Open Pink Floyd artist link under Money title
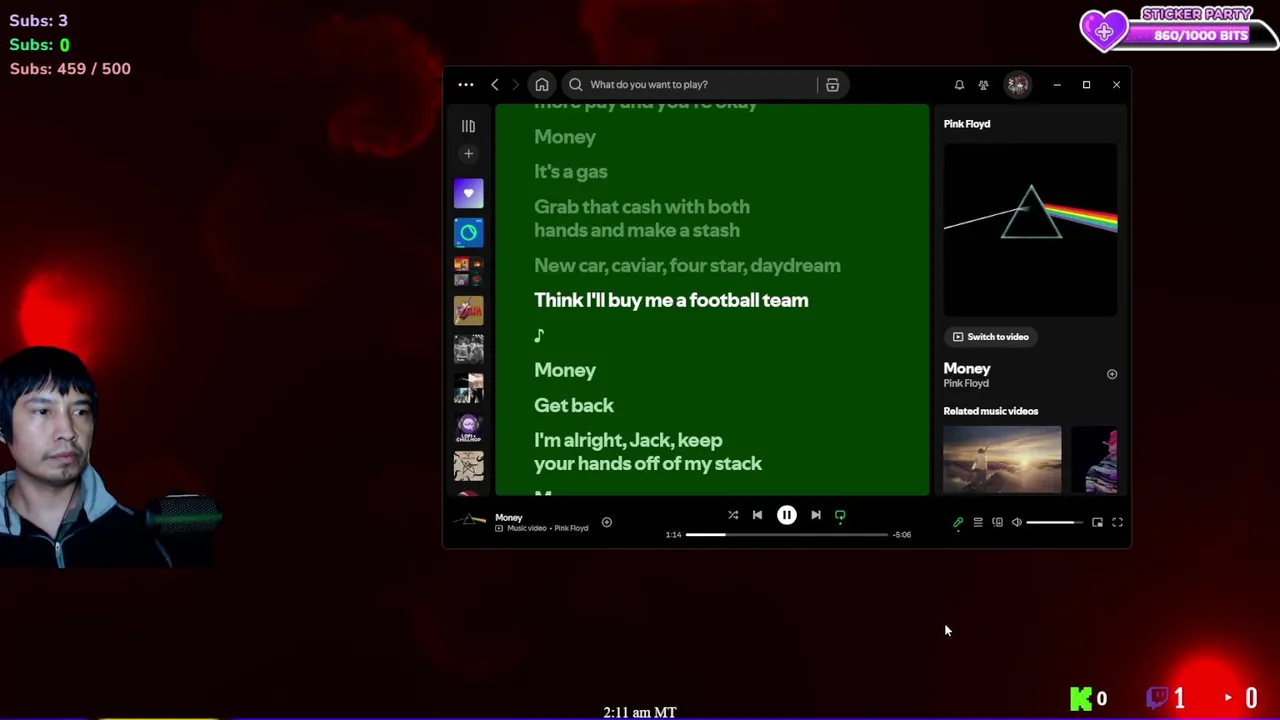Viewport: 1280px width, 720px height. 966,384
